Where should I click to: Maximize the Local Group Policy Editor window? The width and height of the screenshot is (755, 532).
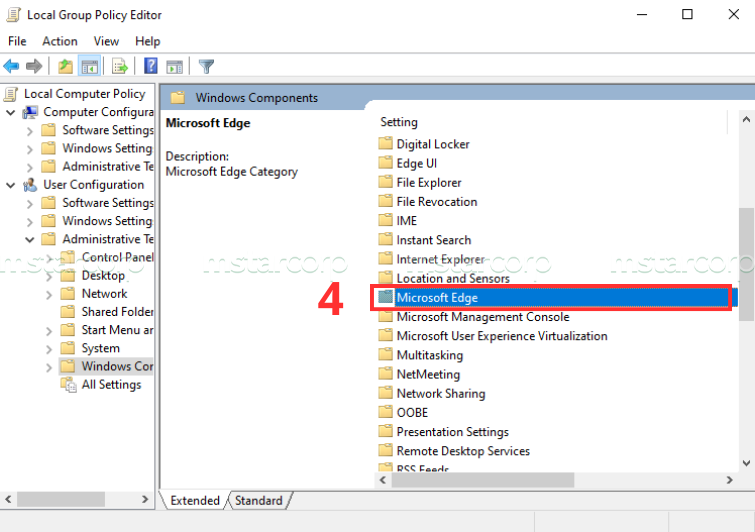pyautogui.click(x=687, y=14)
